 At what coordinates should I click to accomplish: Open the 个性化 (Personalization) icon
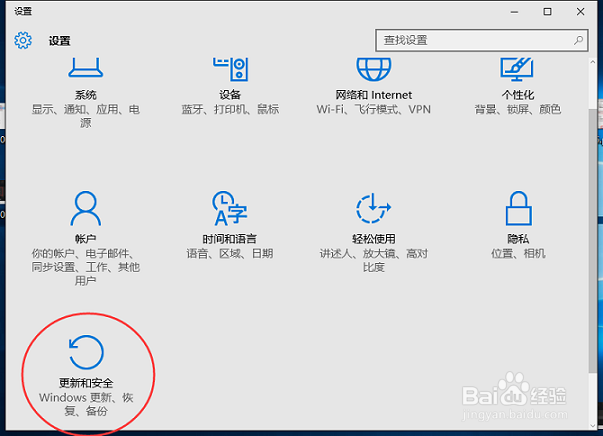coord(517,69)
